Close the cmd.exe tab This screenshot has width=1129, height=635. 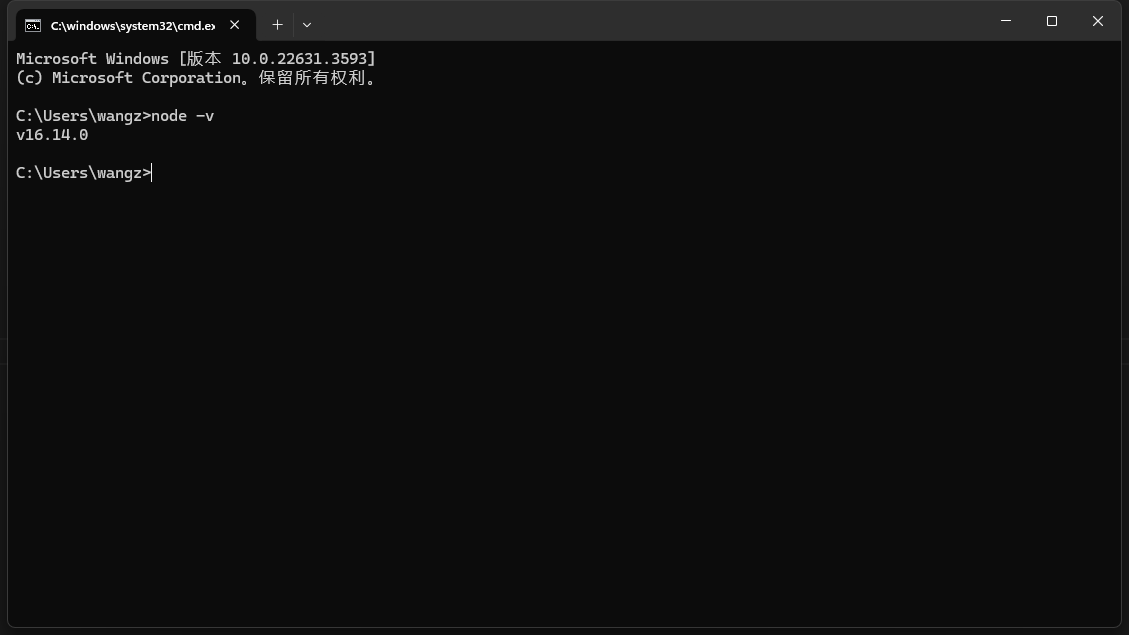[x=235, y=24]
